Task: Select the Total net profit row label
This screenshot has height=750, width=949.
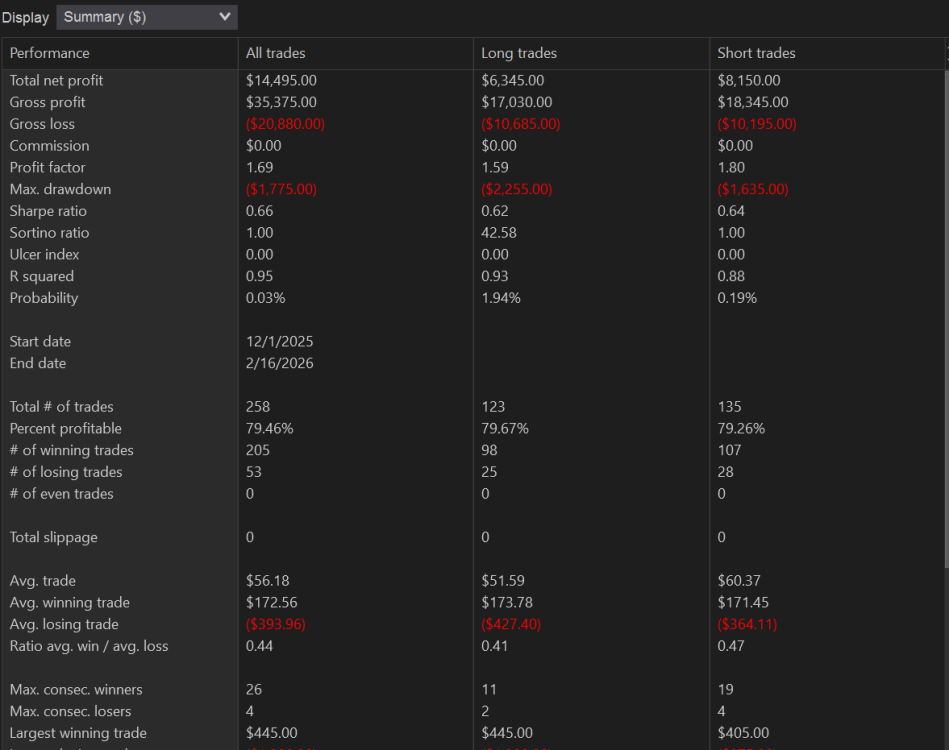Action: pos(56,80)
